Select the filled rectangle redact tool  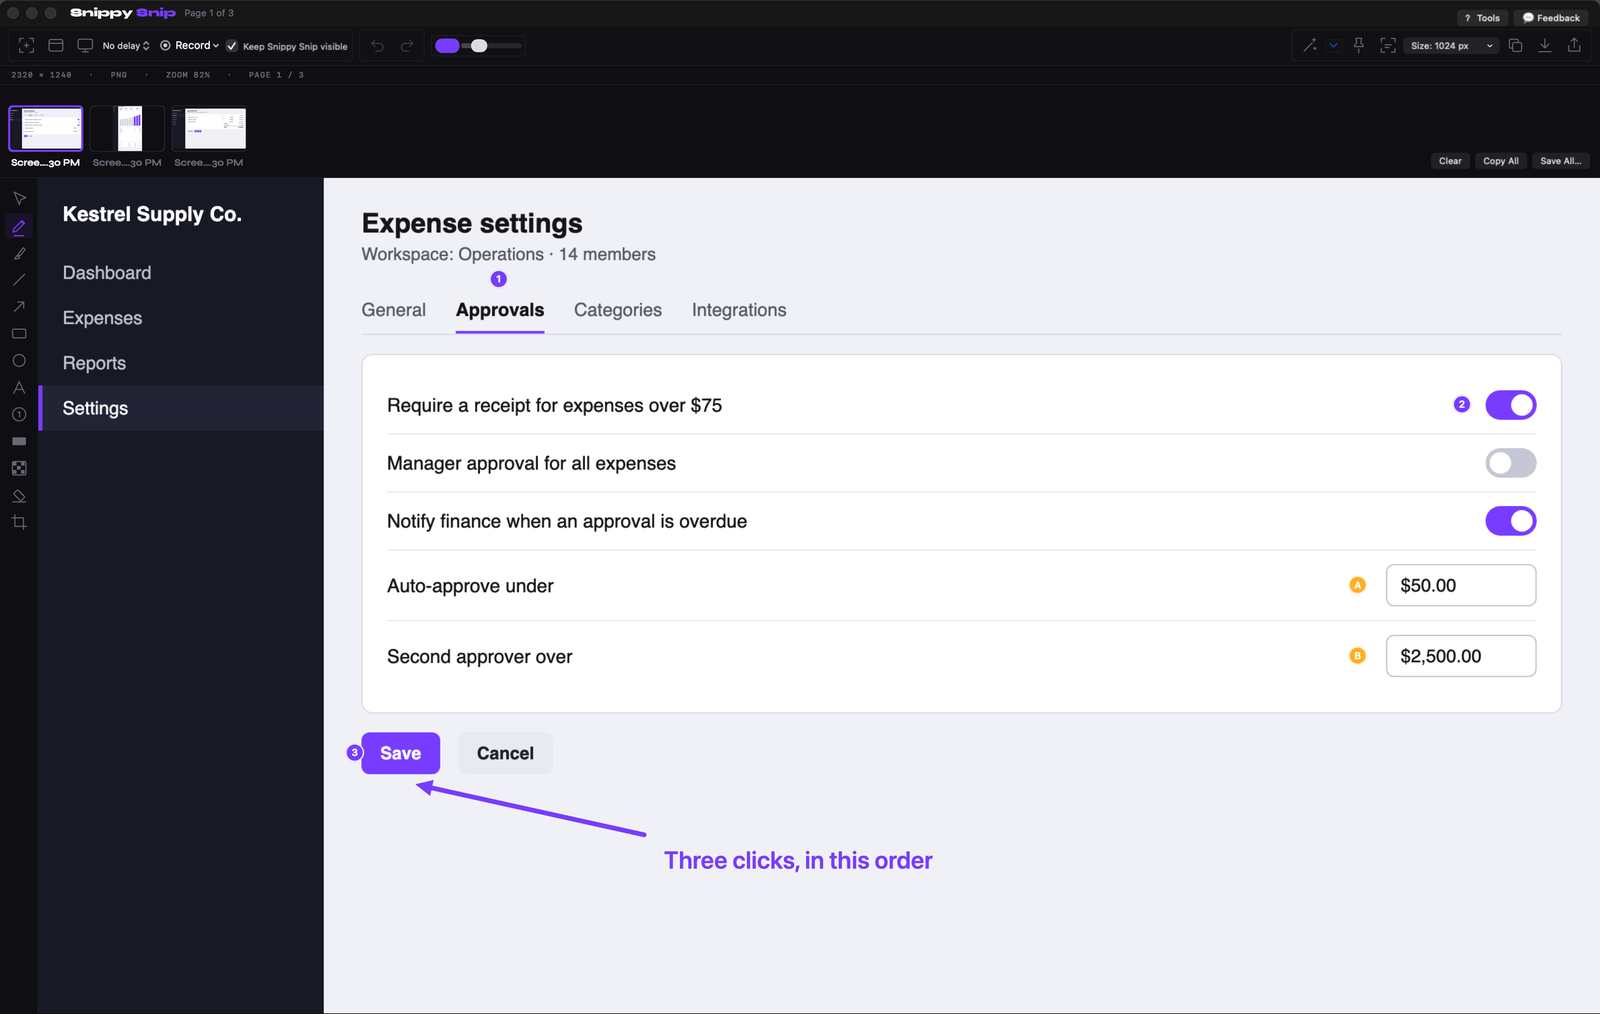[19, 441]
